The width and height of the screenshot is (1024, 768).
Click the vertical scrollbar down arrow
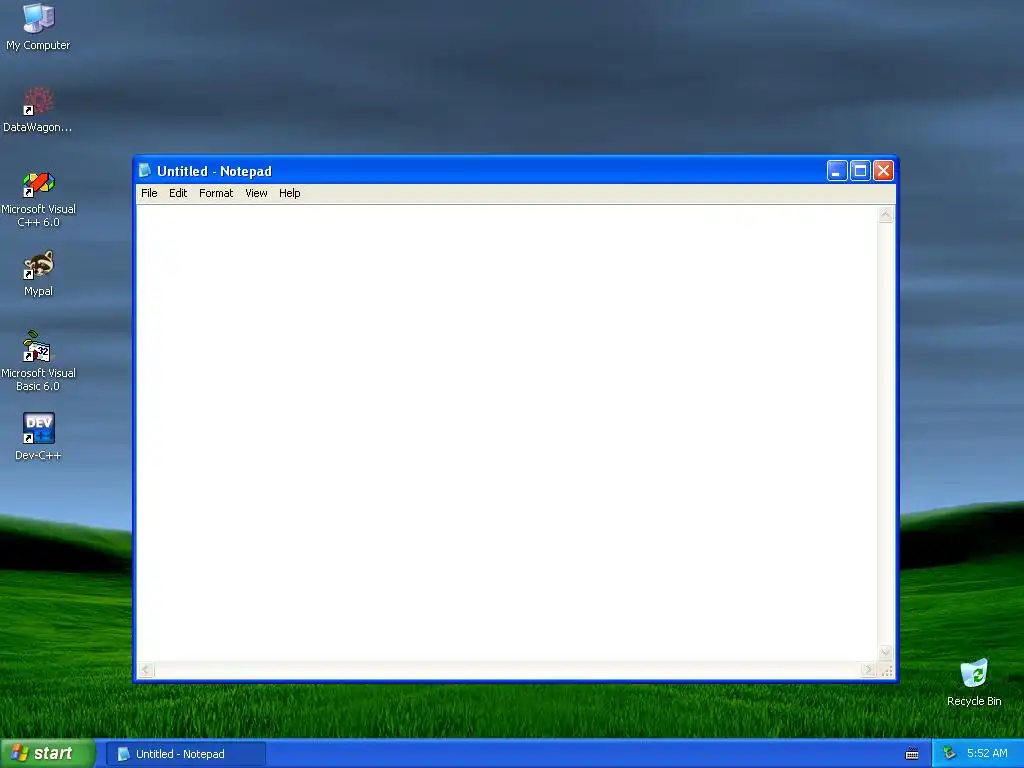click(x=886, y=653)
